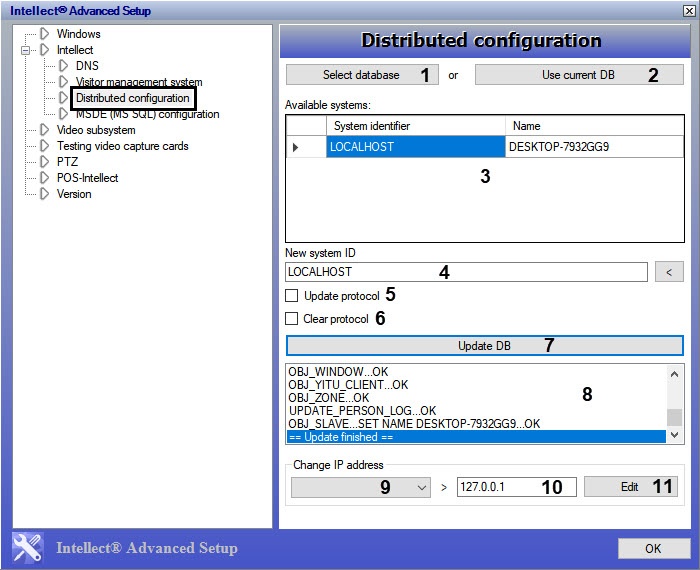Click the System identifier column header

click(x=416, y=126)
